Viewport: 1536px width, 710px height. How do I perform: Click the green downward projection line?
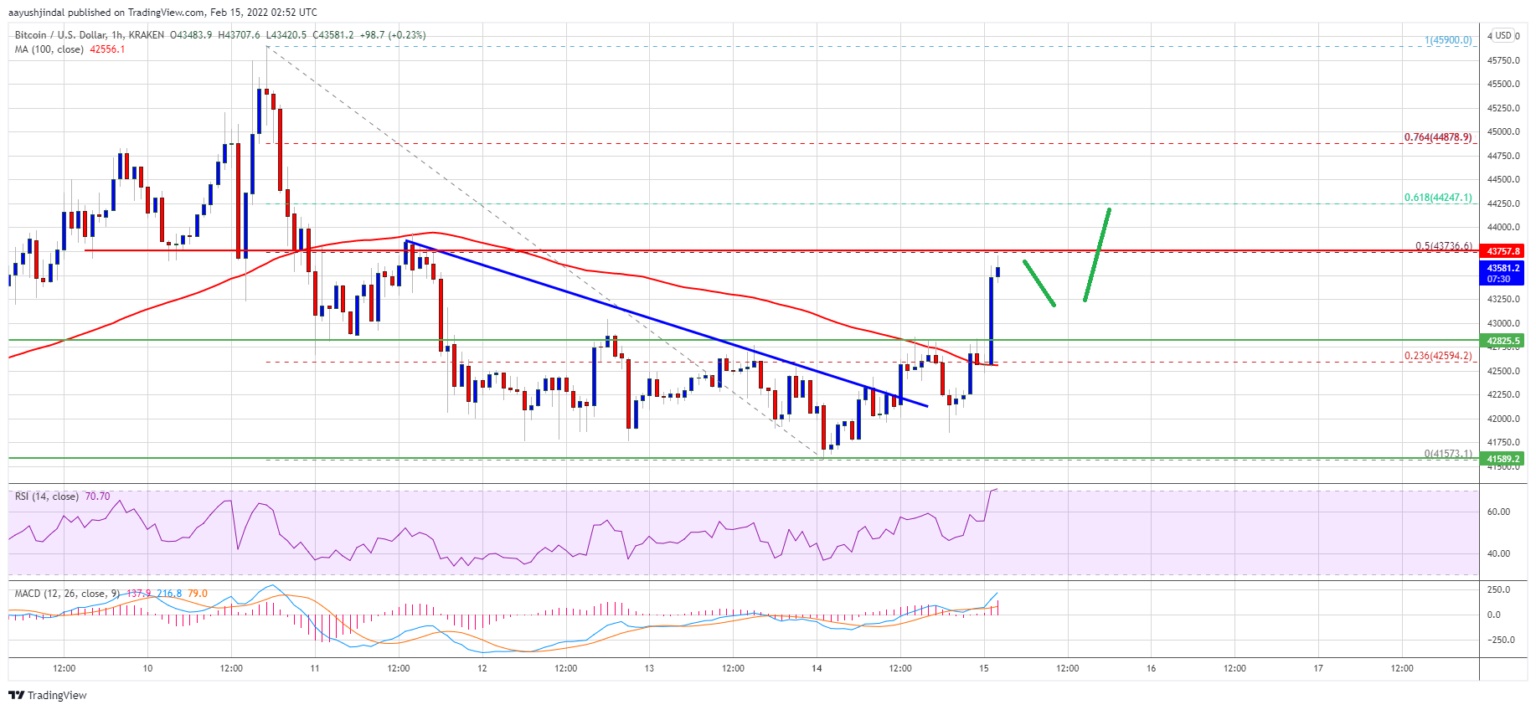pyautogui.click(x=1039, y=283)
